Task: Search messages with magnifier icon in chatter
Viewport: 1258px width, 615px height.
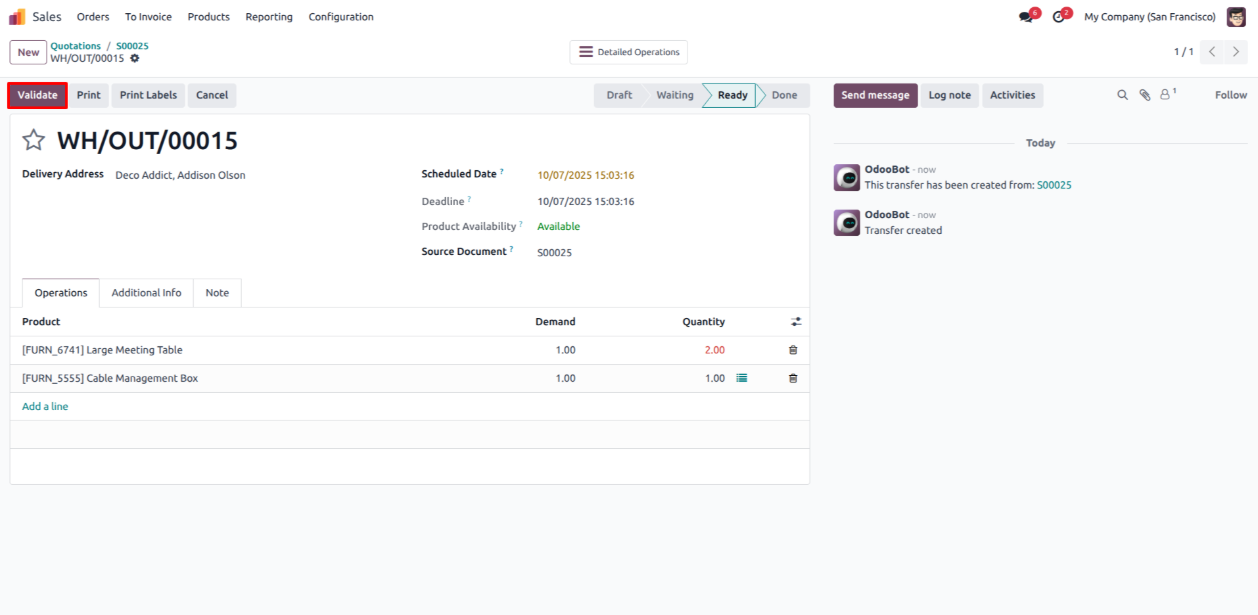Action: click(x=1122, y=95)
